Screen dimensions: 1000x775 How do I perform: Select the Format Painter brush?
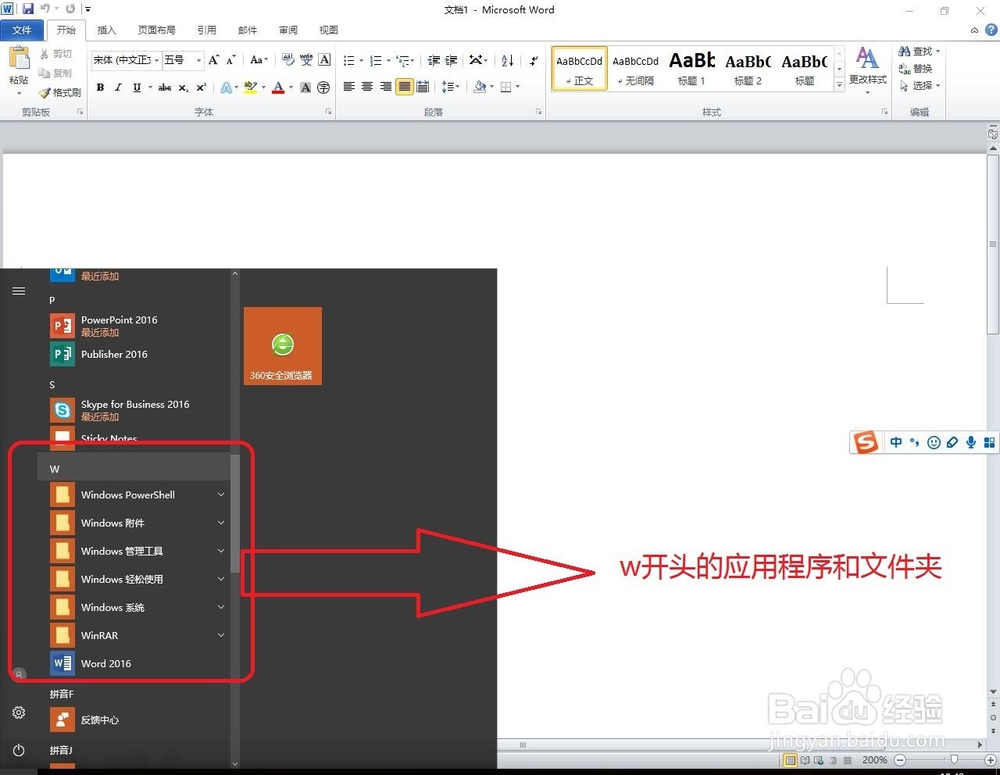point(44,92)
